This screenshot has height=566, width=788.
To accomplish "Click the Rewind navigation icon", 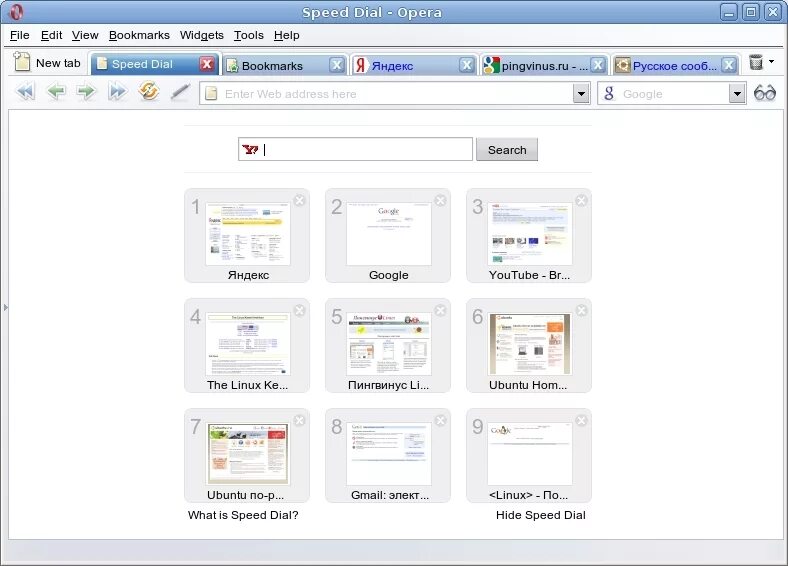I will pos(26,92).
